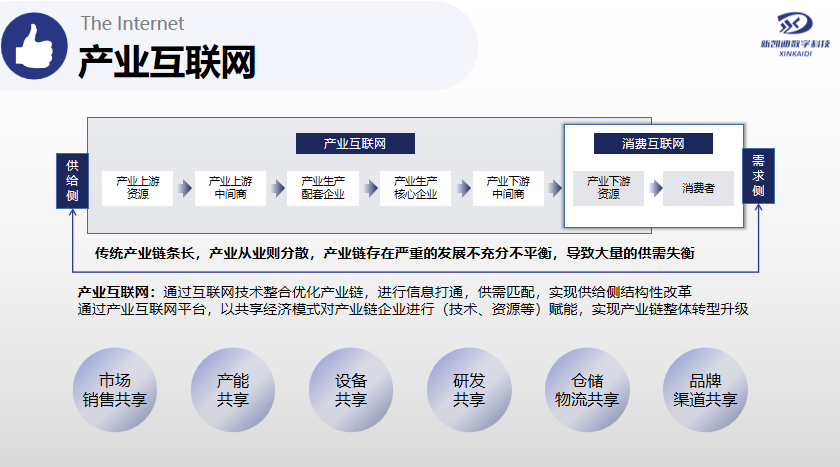Click the 设备共享 circle
The width and height of the screenshot is (840, 467).
pyautogui.click(x=351, y=390)
